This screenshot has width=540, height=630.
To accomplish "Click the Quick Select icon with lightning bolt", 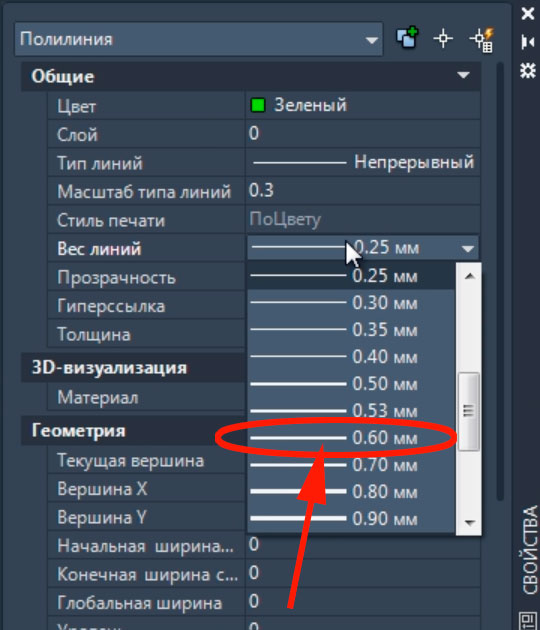I will coord(482,39).
